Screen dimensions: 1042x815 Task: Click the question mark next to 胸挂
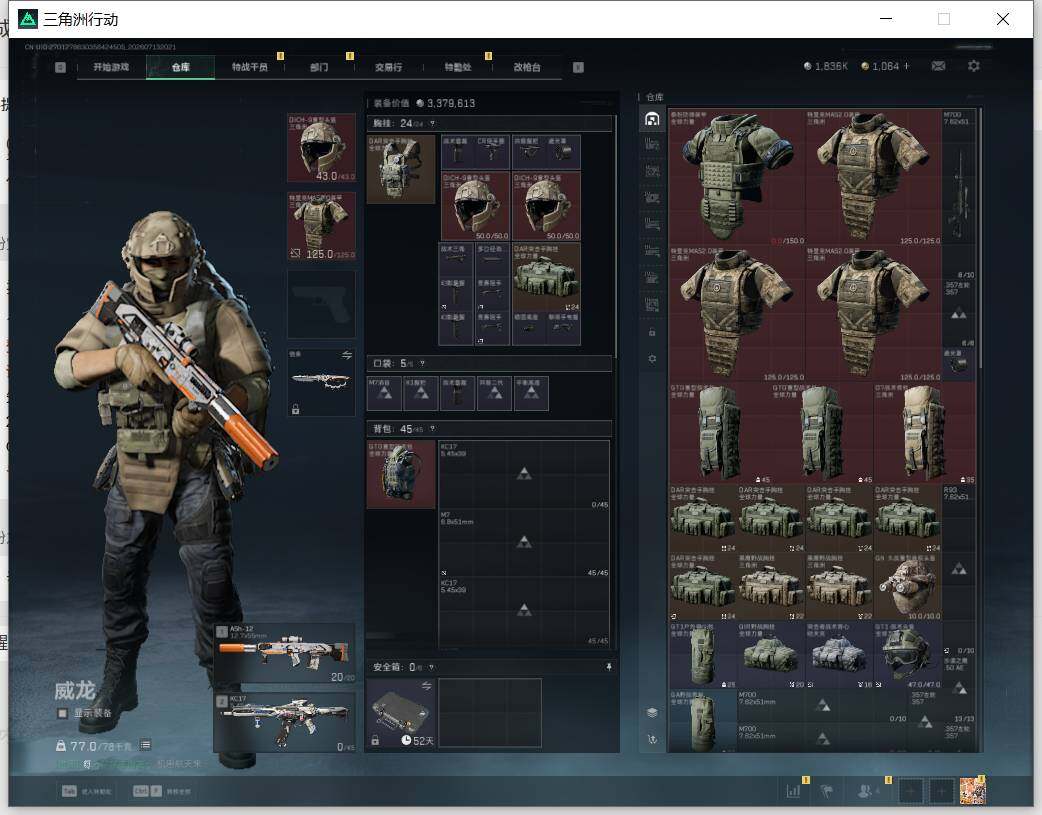click(x=432, y=124)
